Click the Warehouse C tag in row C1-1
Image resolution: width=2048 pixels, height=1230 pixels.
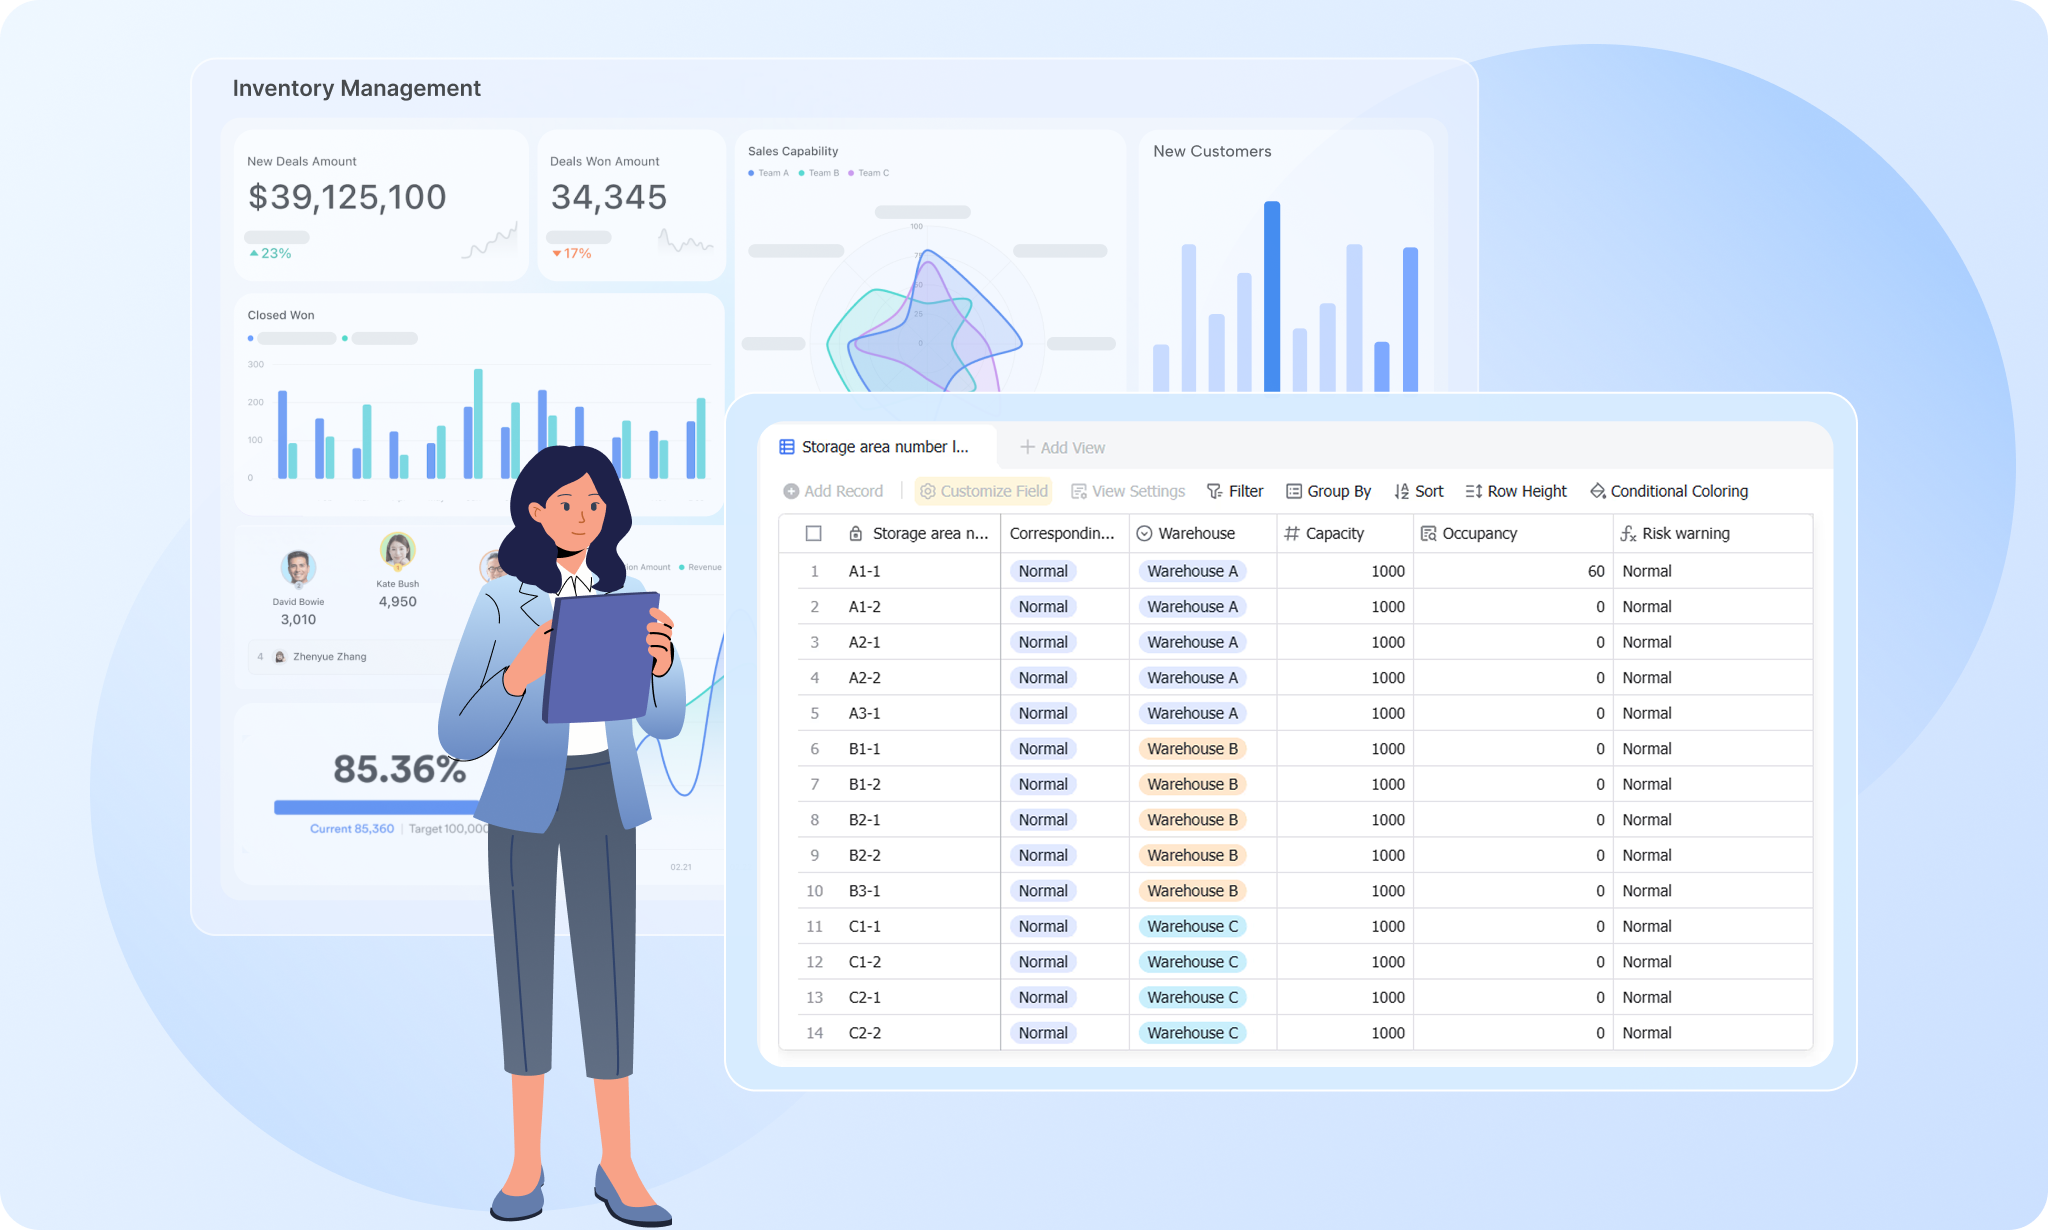(x=1192, y=926)
